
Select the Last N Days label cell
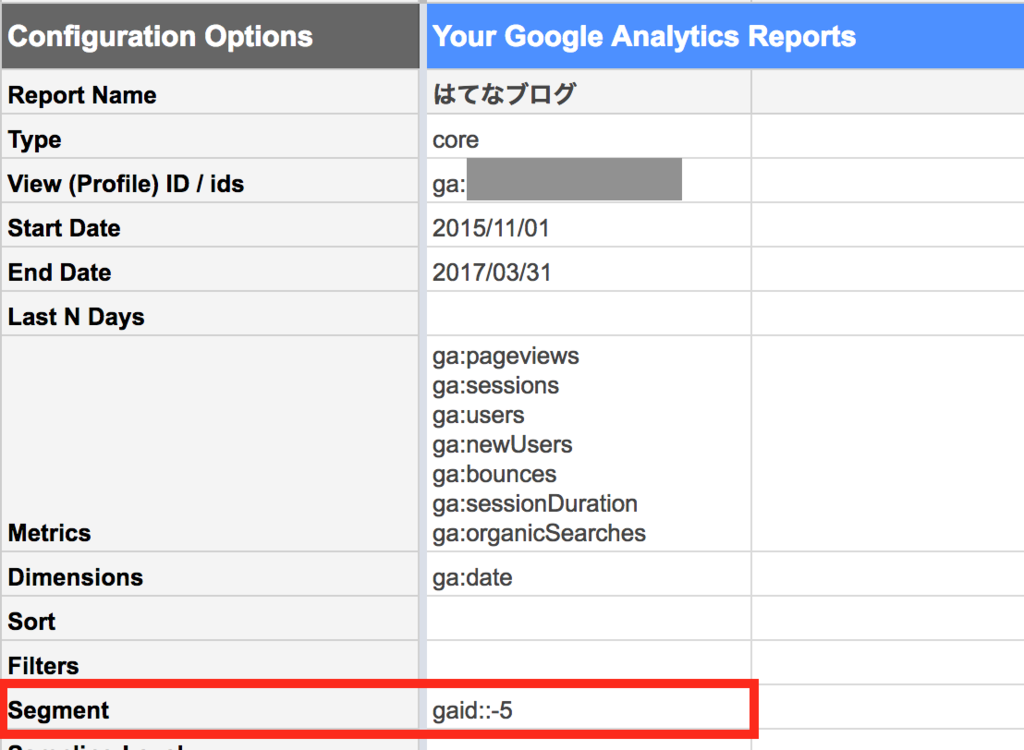coord(210,317)
